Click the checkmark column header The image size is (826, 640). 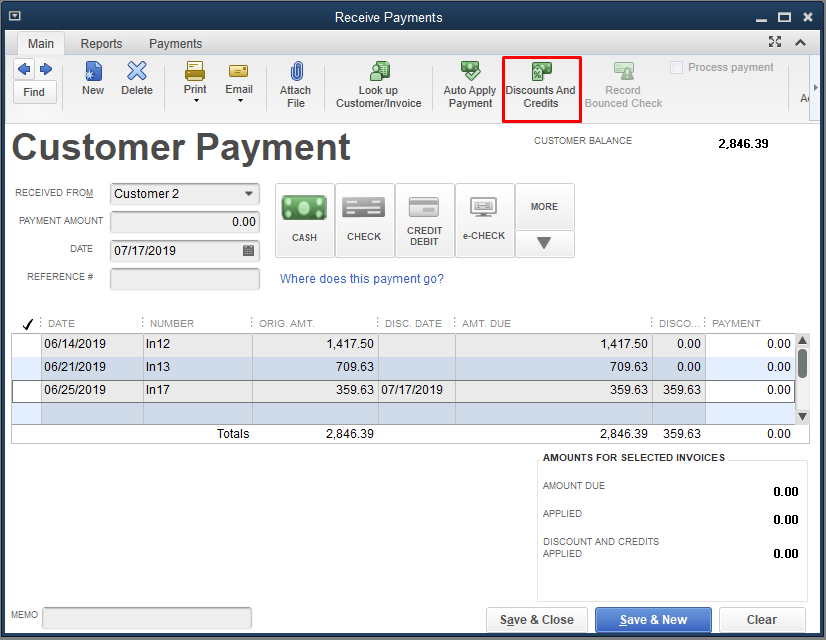27,324
